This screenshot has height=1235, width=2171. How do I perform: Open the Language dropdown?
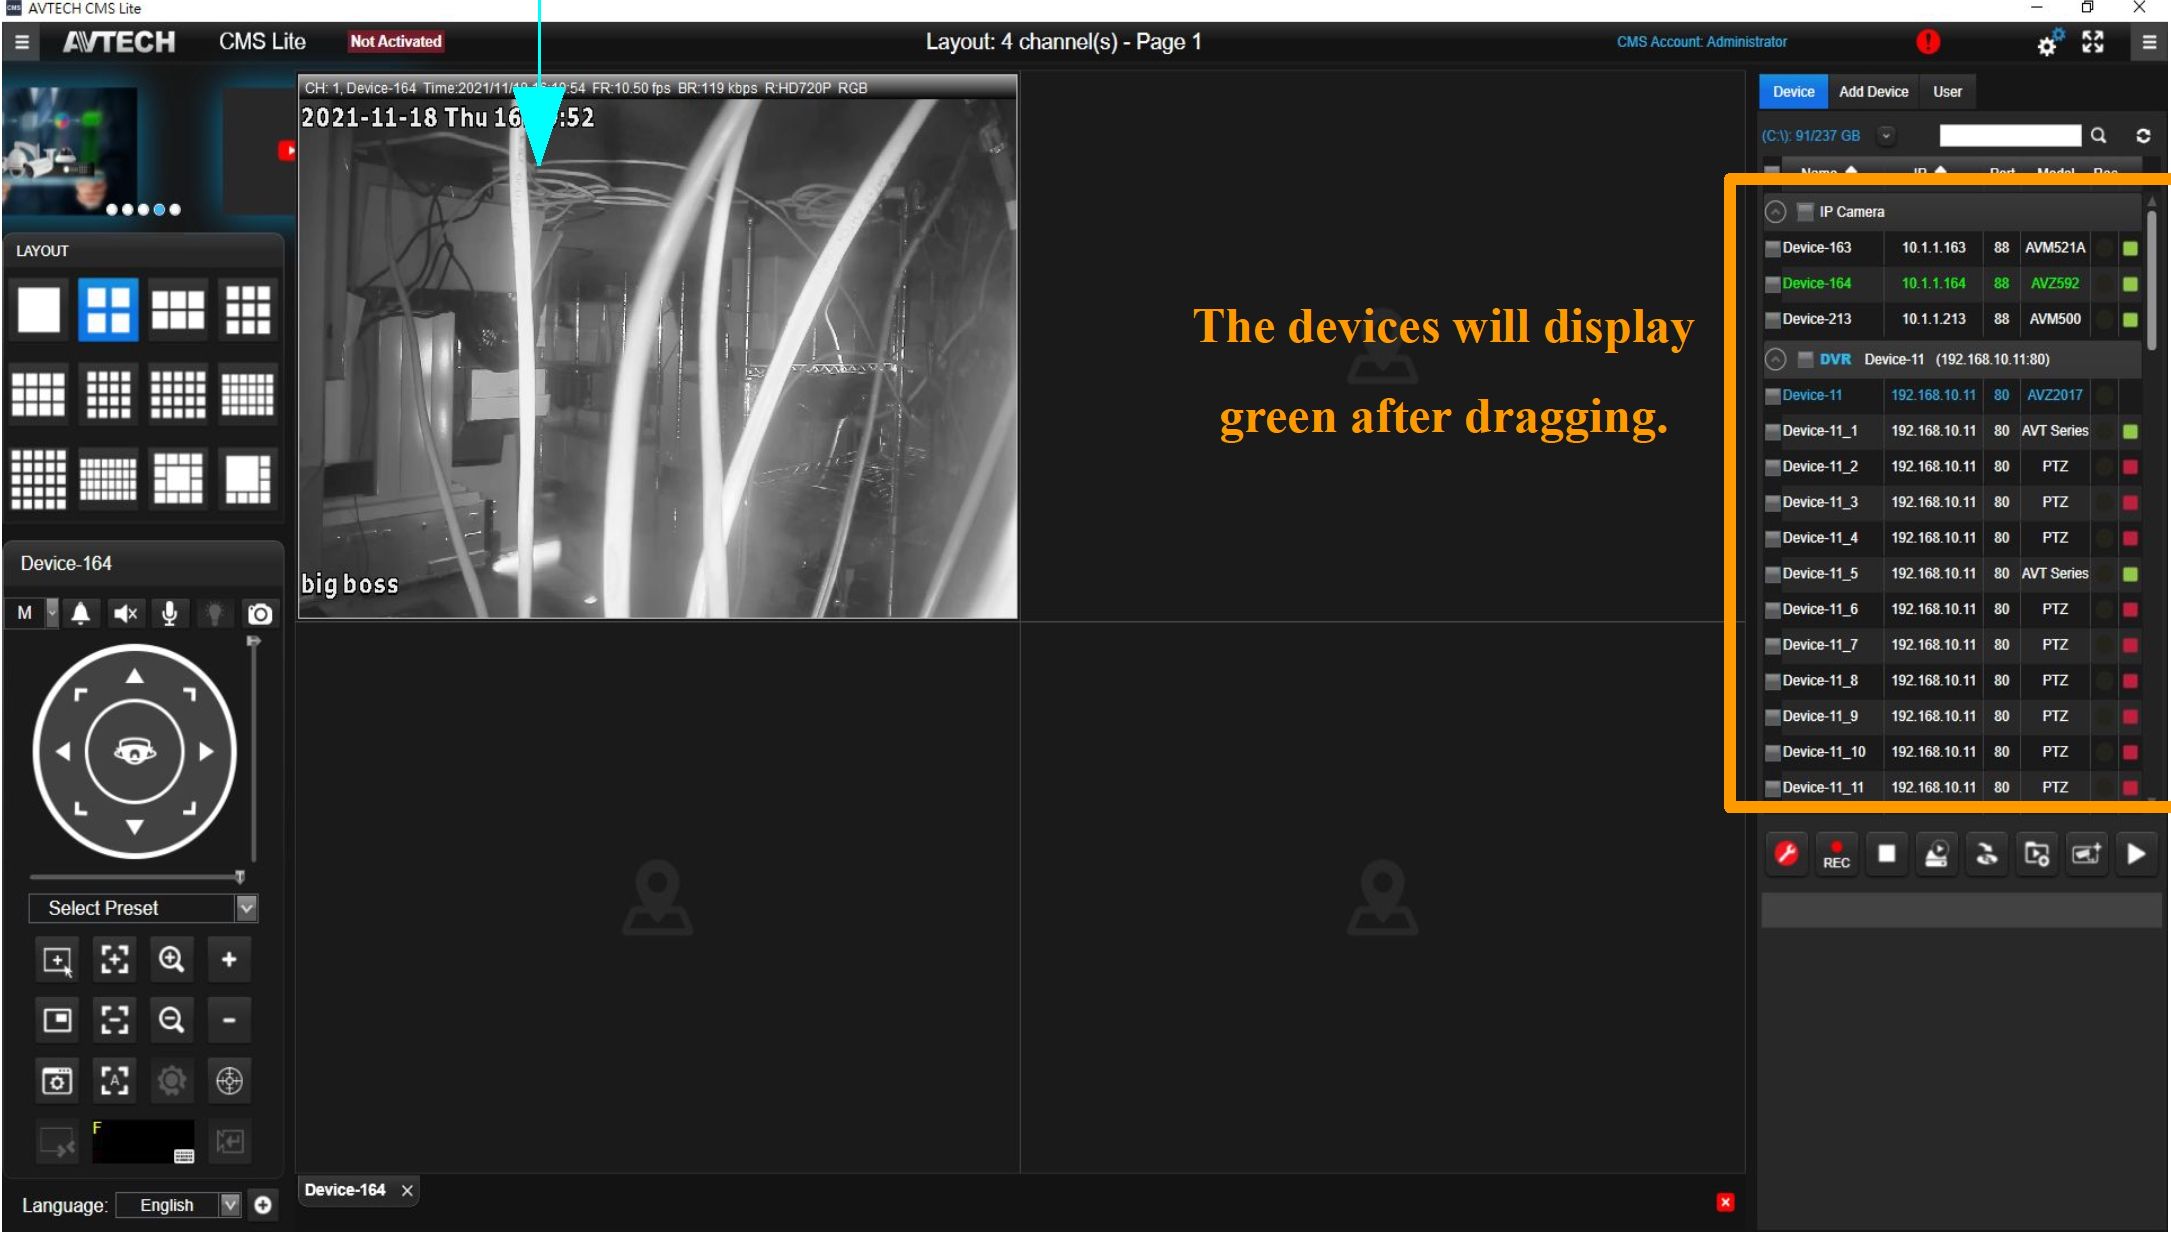(230, 1205)
